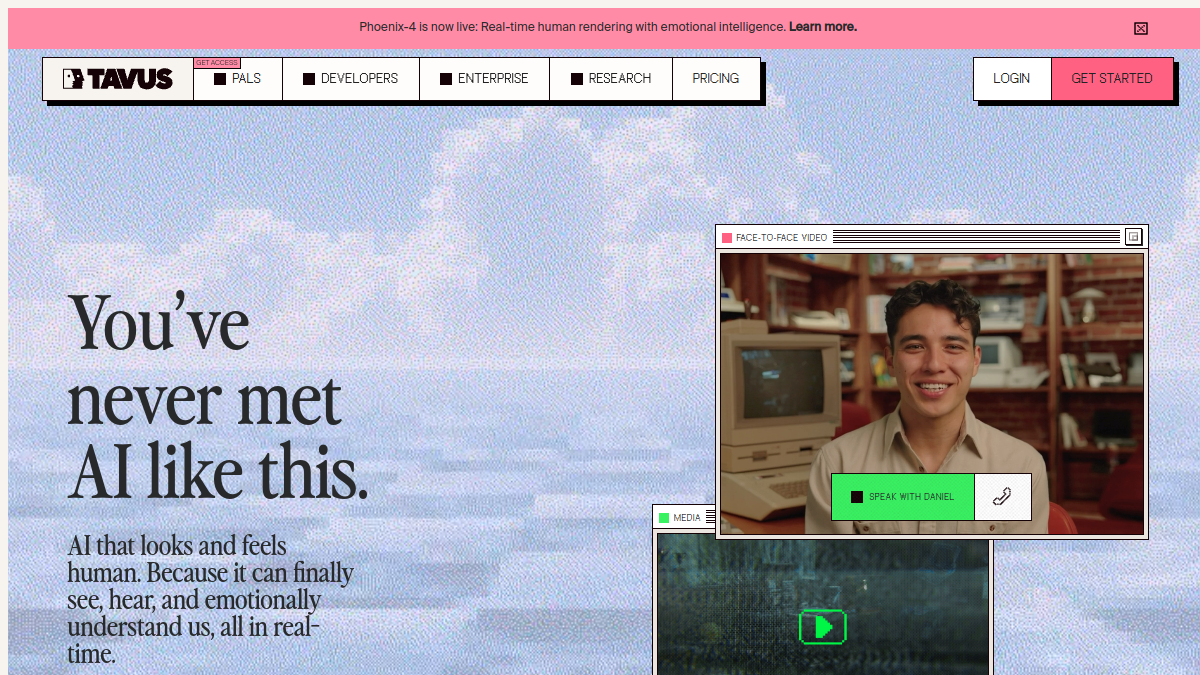Open the Enterprise menu

[x=485, y=79]
